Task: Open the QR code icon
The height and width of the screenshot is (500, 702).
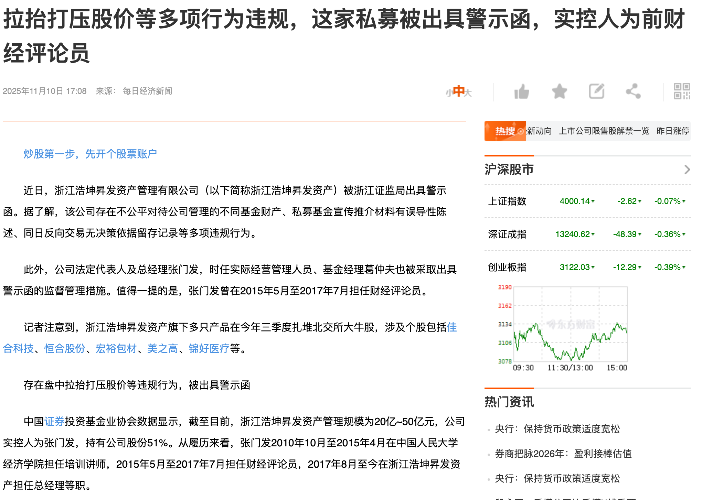Action: point(682,91)
